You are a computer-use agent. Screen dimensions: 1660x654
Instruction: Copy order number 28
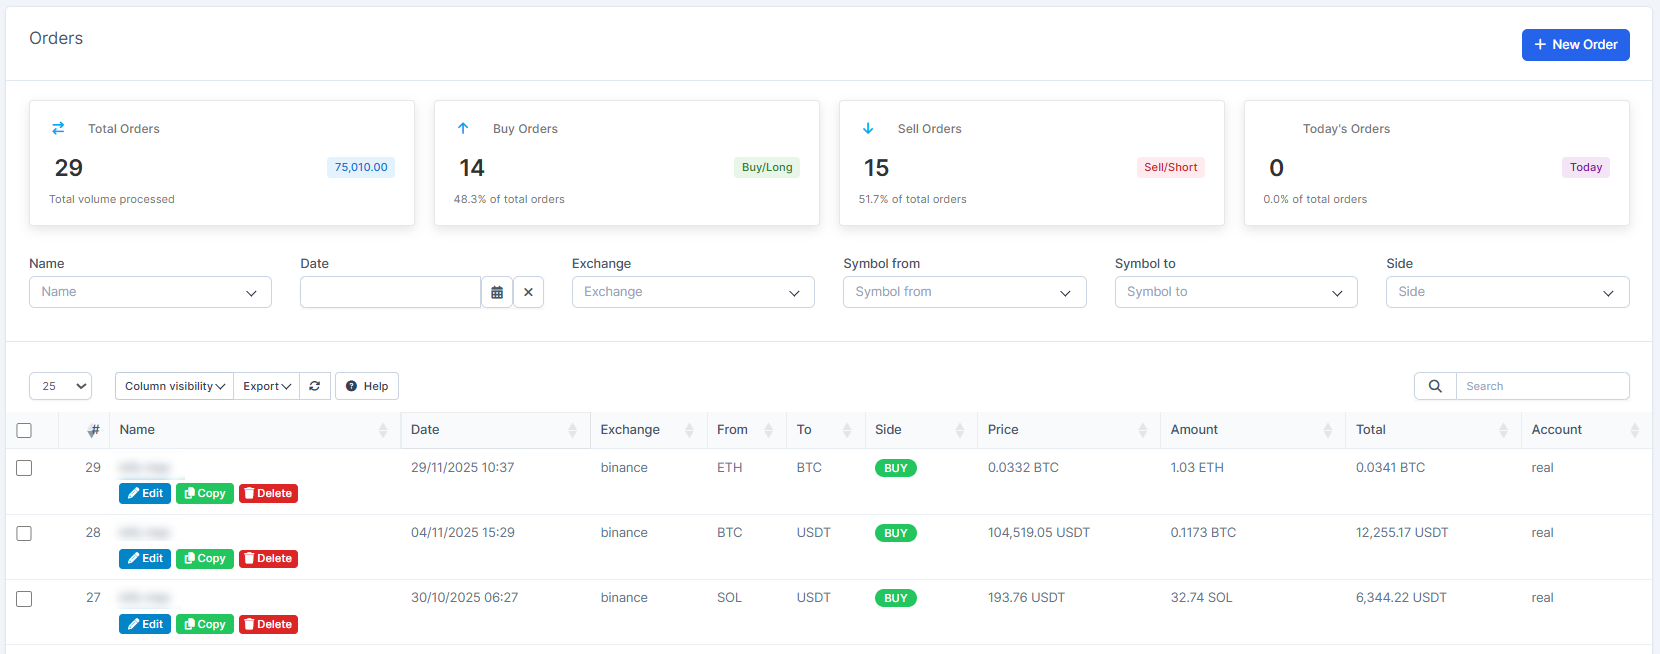[x=205, y=558]
